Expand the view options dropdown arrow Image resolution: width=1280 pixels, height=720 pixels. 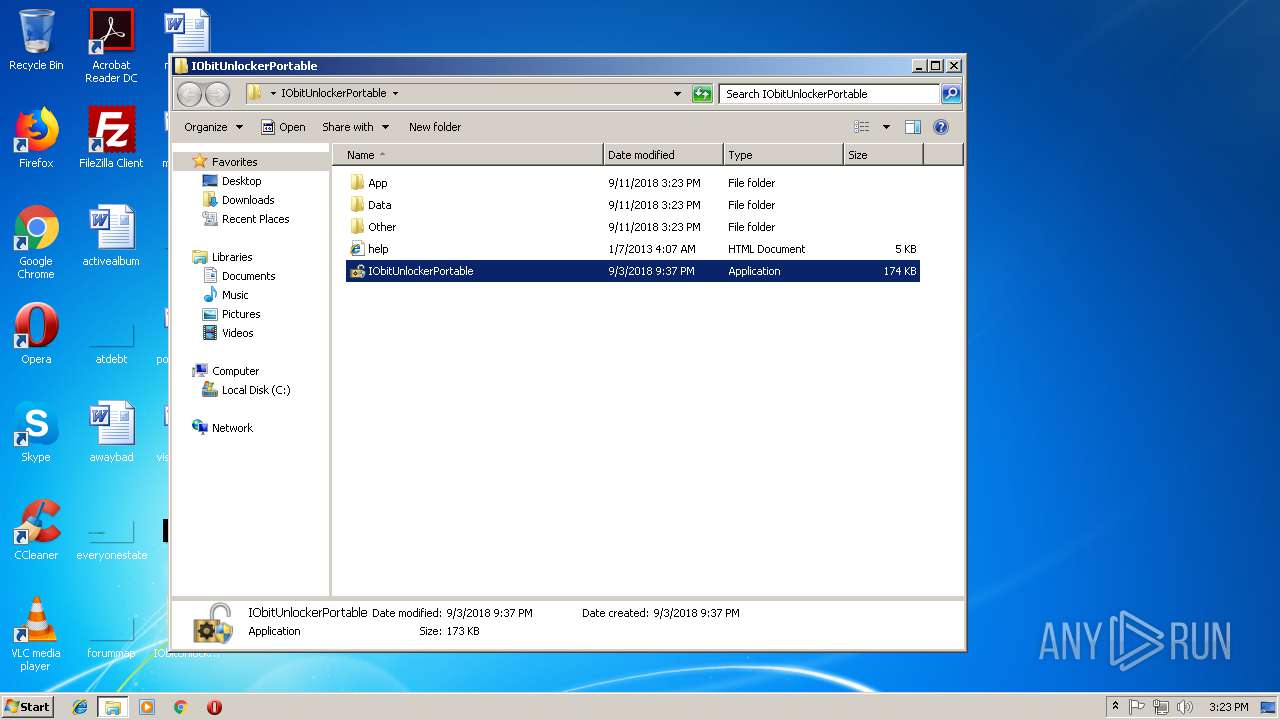pyautogui.click(x=886, y=127)
